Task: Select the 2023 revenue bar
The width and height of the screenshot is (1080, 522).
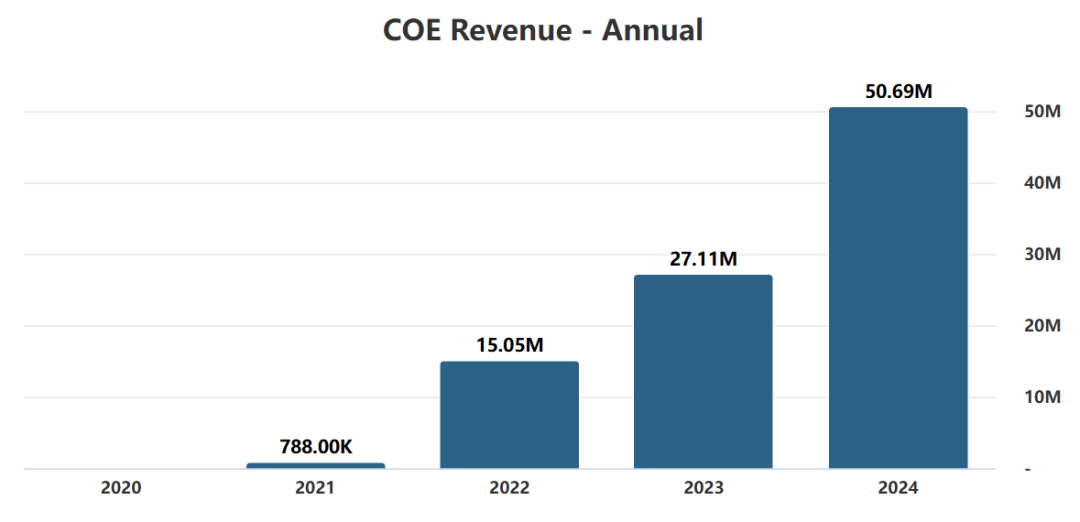Action: [703, 372]
